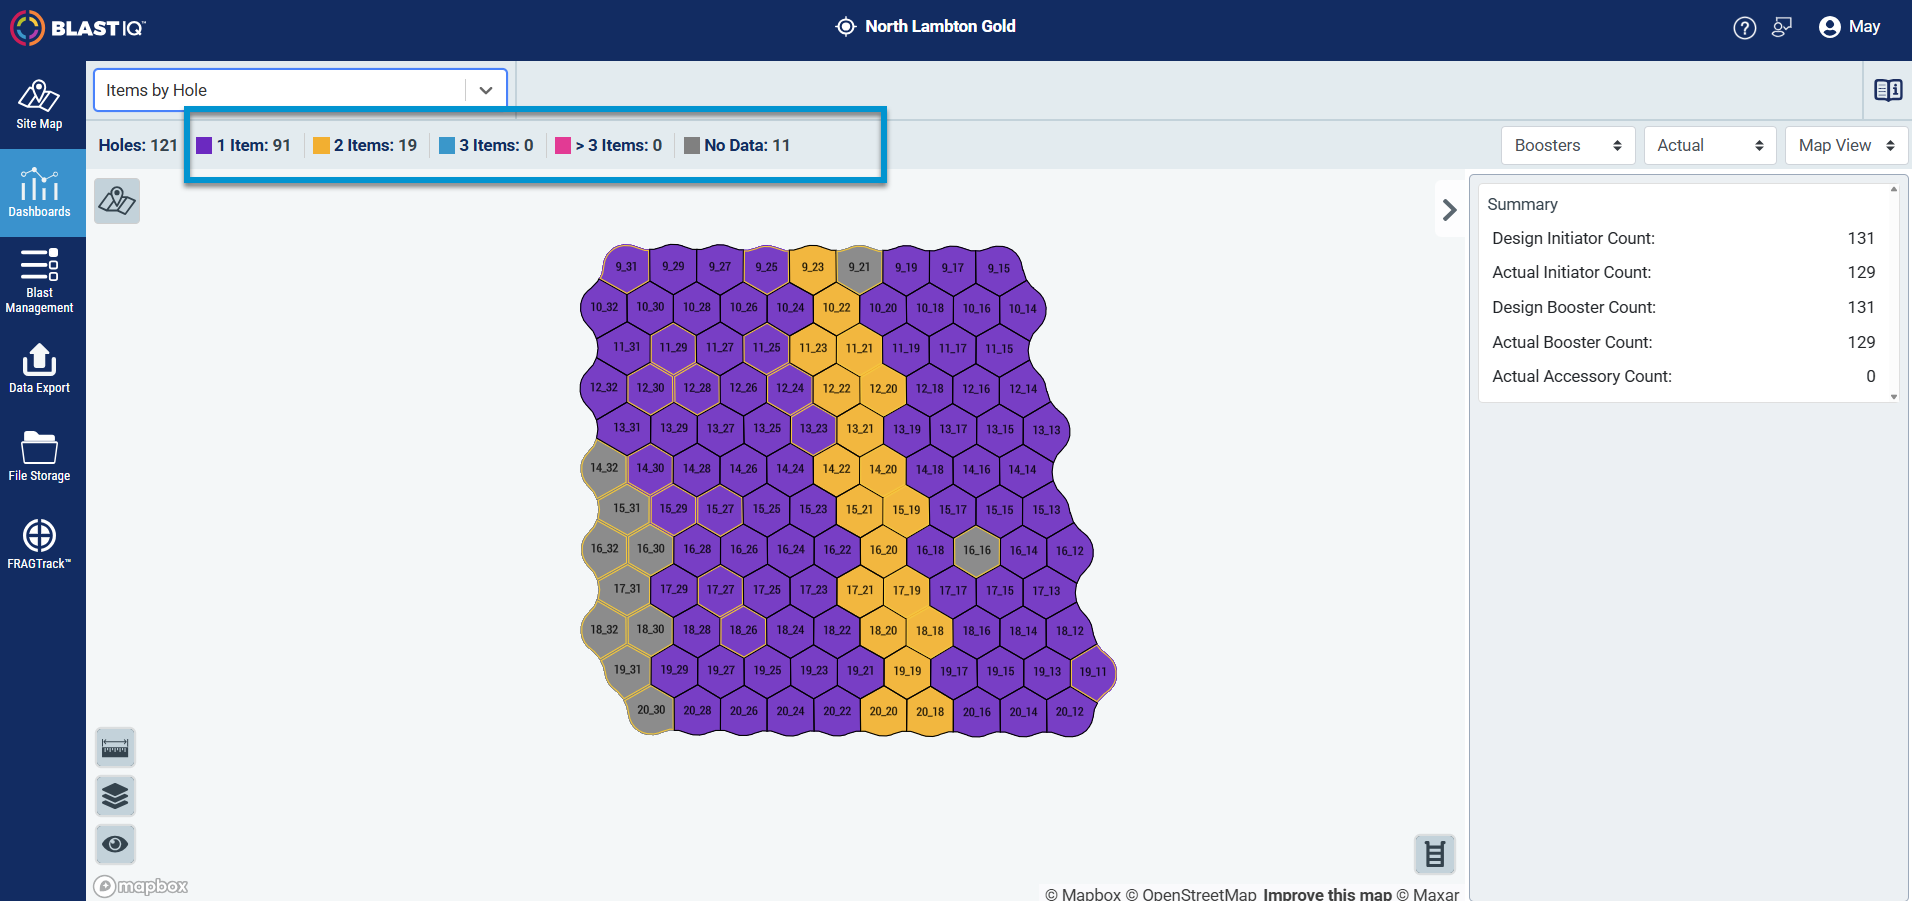Select hole 18_18 on the map
The width and height of the screenshot is (1912, 901).
[x=930, y=631]
